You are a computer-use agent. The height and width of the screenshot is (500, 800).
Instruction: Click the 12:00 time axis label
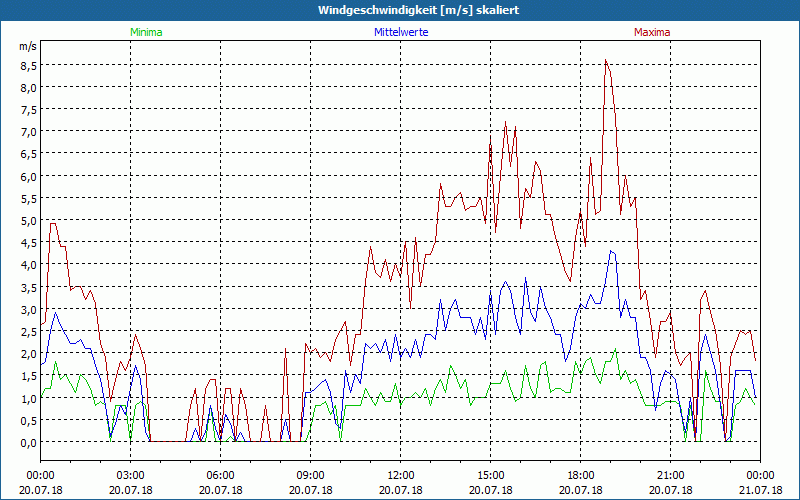point(401,476)
